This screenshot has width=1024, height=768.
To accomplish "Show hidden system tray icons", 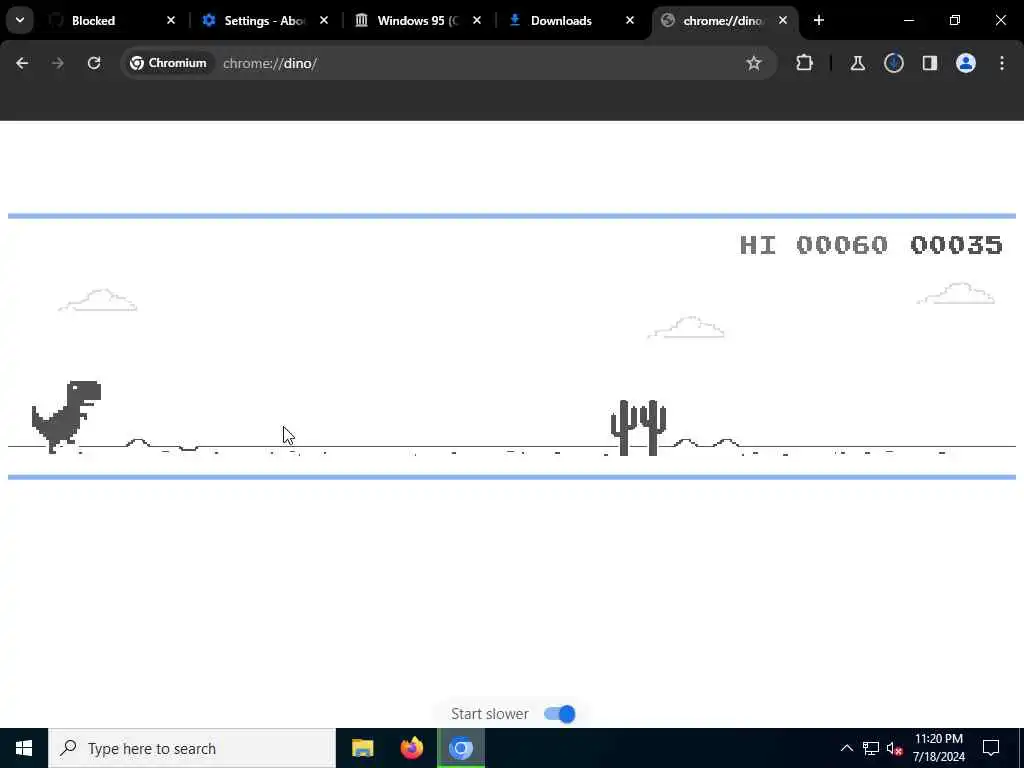I will (x=846, y=748).
